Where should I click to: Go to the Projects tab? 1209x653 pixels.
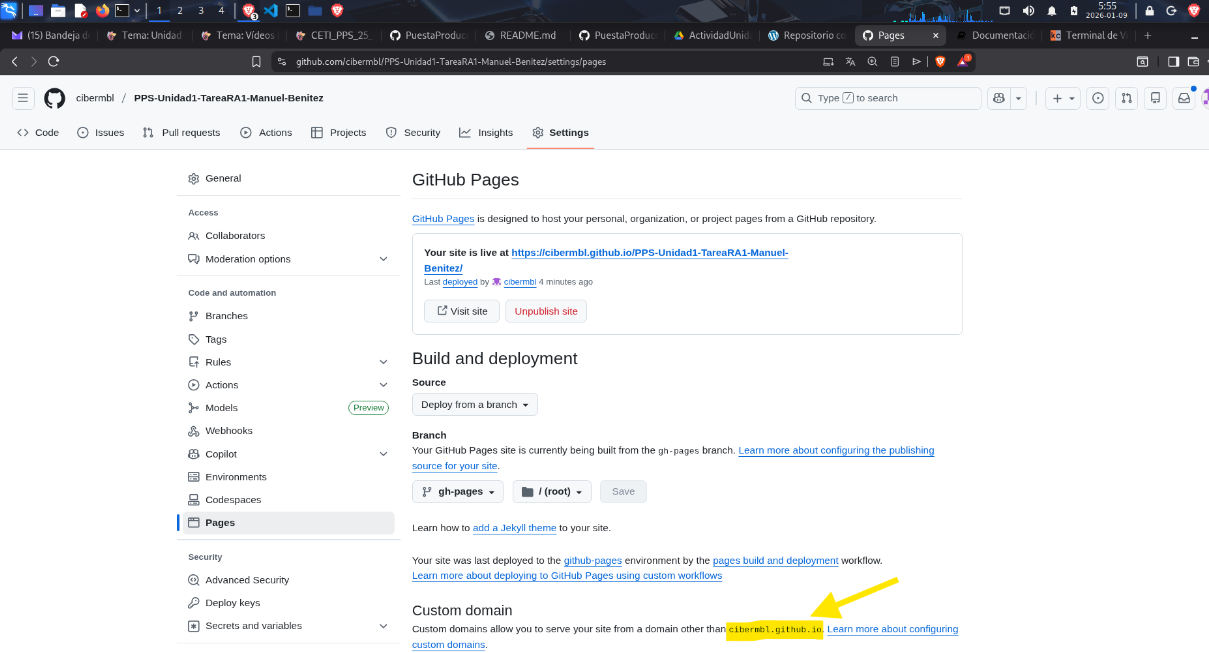(x=339, y=132)
